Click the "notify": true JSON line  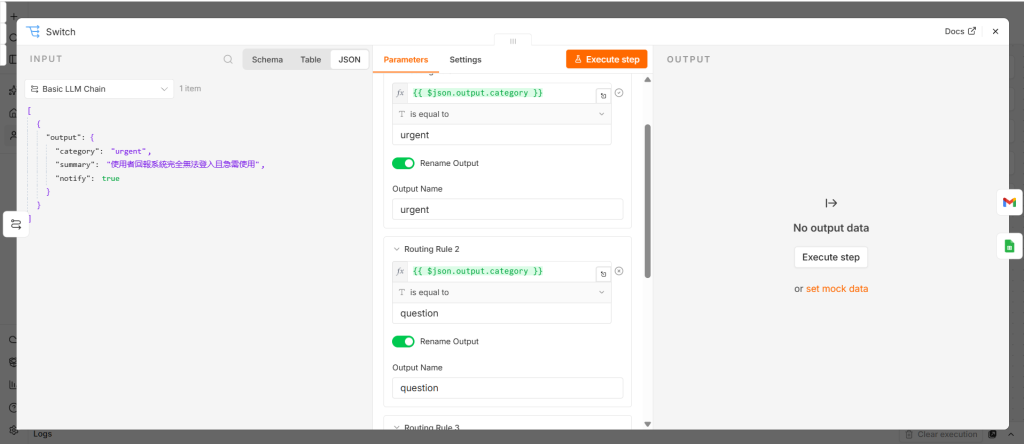[x=88, y=178]
